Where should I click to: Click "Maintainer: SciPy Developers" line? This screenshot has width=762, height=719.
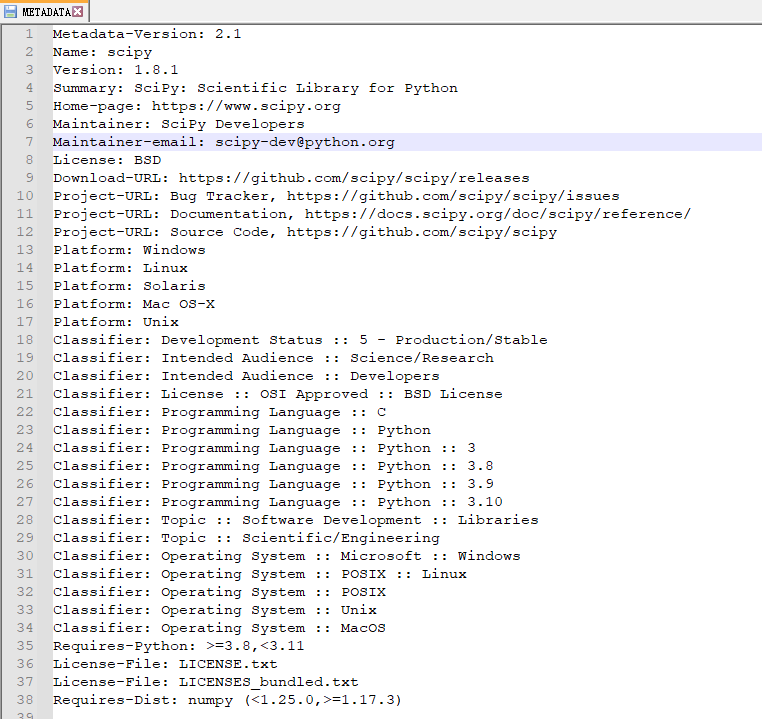(x=179, y=124)
